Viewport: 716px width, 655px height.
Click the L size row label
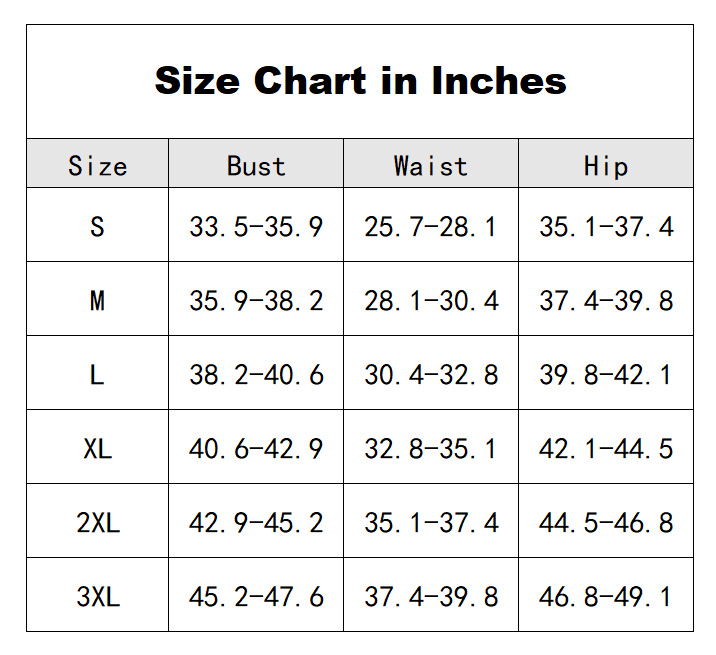point(98,373)
